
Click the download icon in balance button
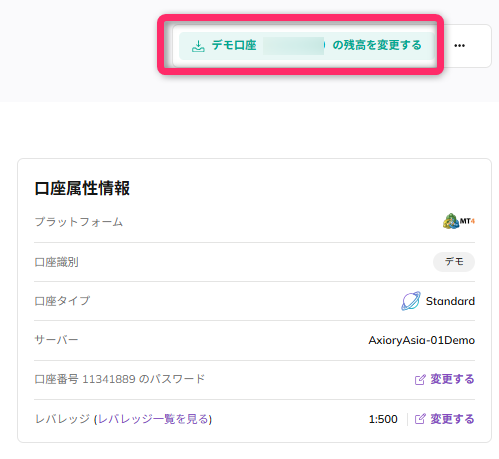(x=198, y=46)
